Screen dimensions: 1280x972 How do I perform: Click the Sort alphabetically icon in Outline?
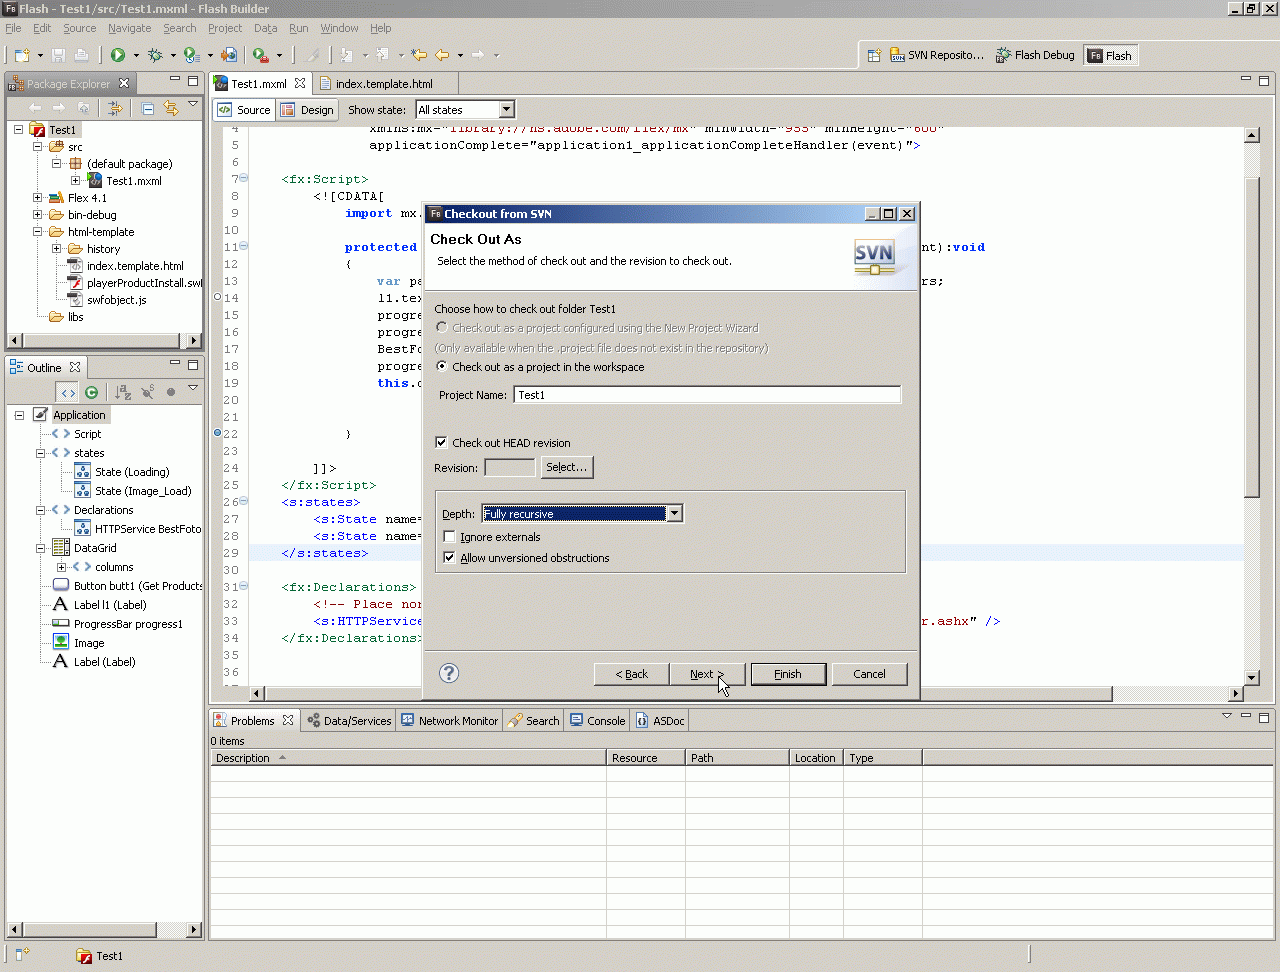tap(122, 392)
